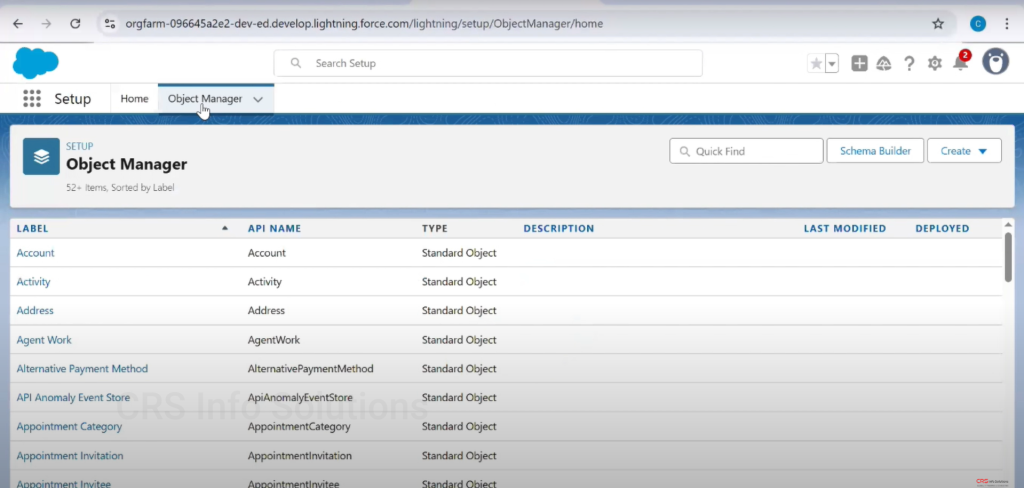This screenshot has height=488, width=1024.
Task: Click the Global Actions plus icon
Action: click(859, 63)
